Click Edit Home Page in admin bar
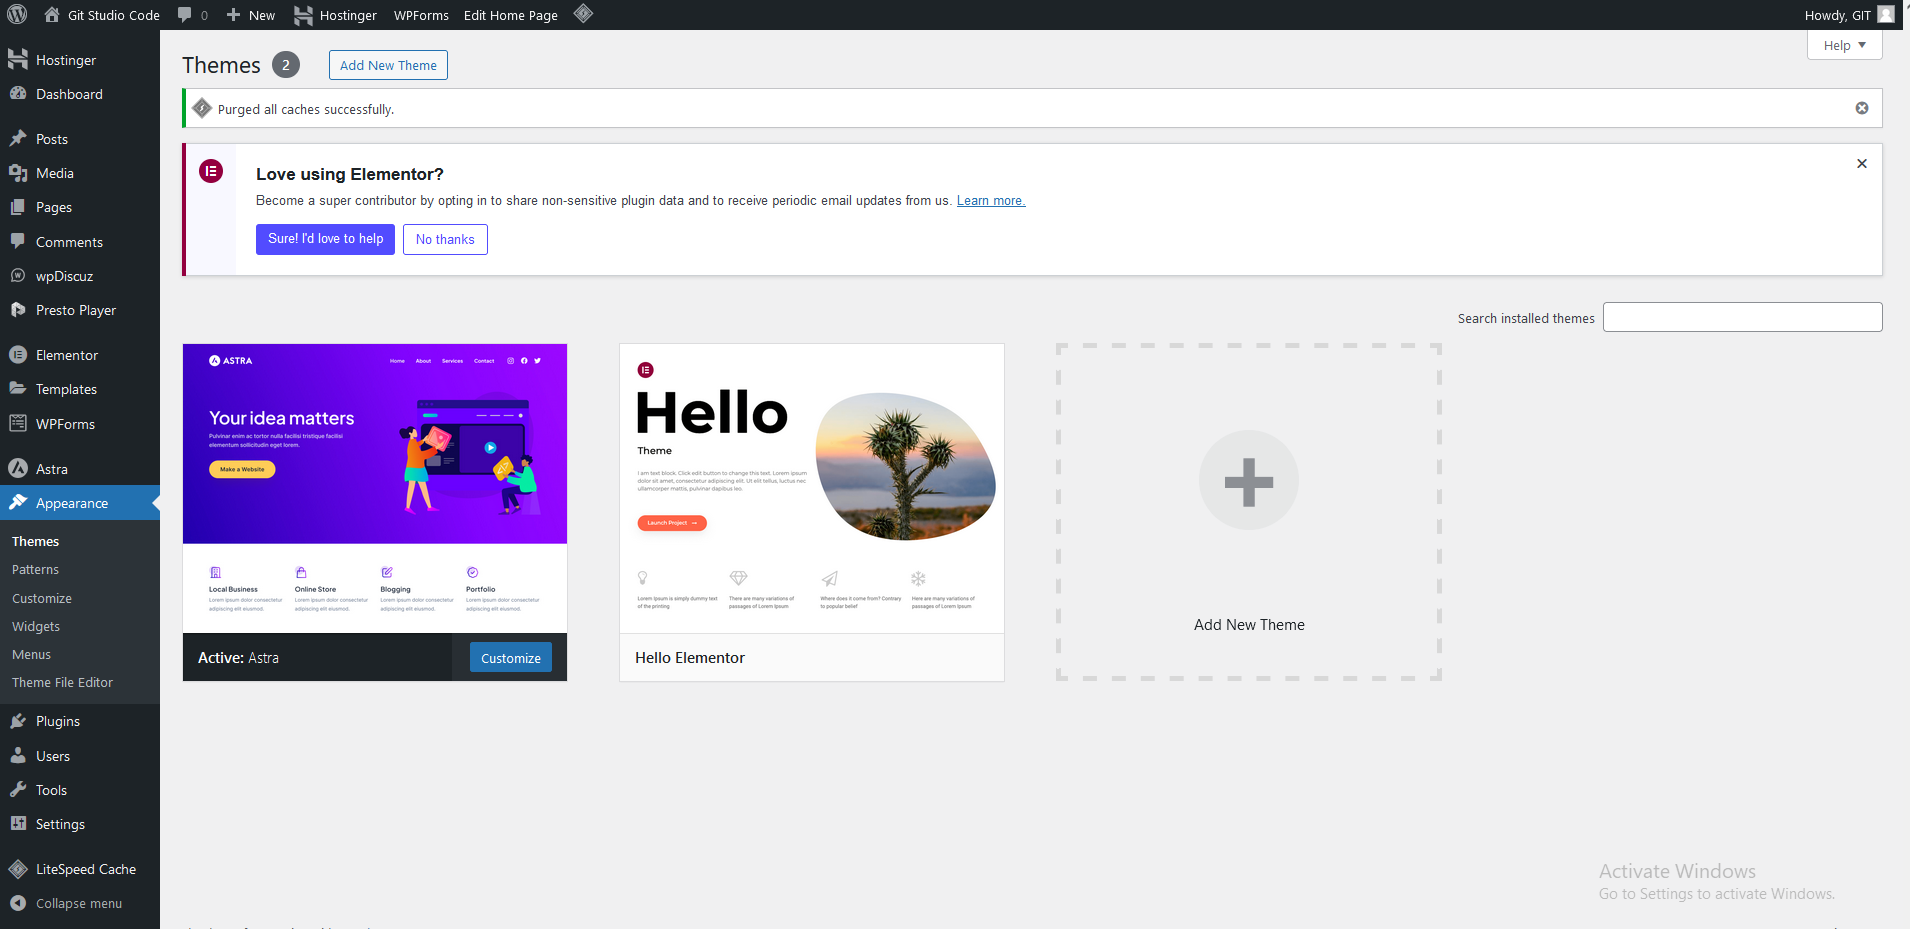This screenshot has width=1910, height=929. [511, 15]
